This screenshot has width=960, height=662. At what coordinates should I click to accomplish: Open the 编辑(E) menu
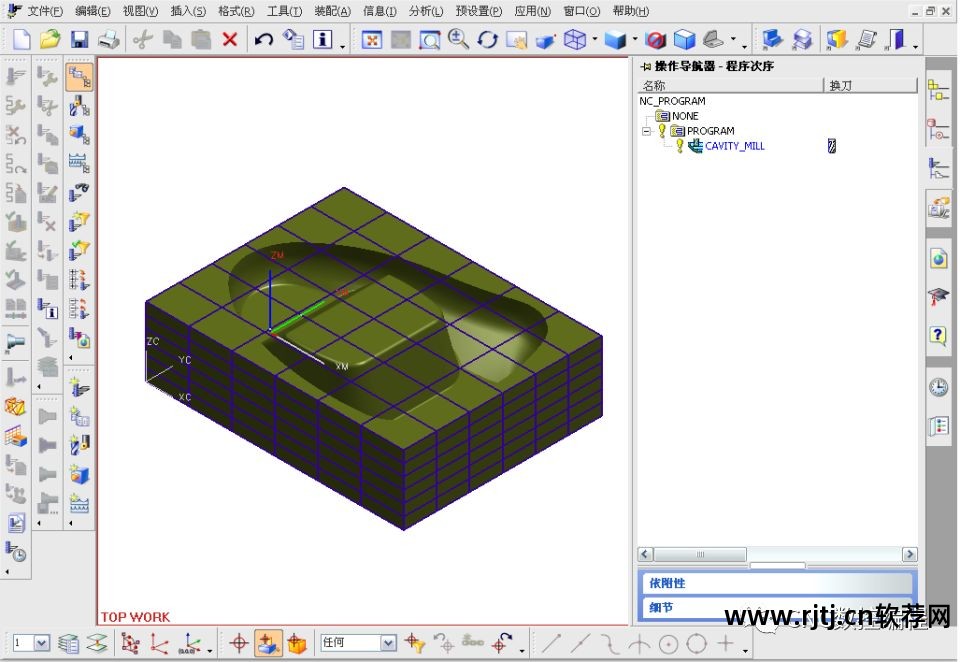93,11
